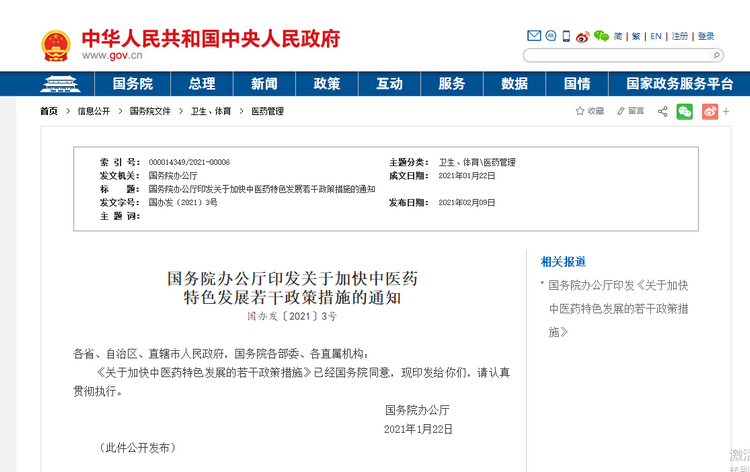Select 政策 in main navigation bar
The width and height of the screenshot is (750, 472).
[326, 84]
